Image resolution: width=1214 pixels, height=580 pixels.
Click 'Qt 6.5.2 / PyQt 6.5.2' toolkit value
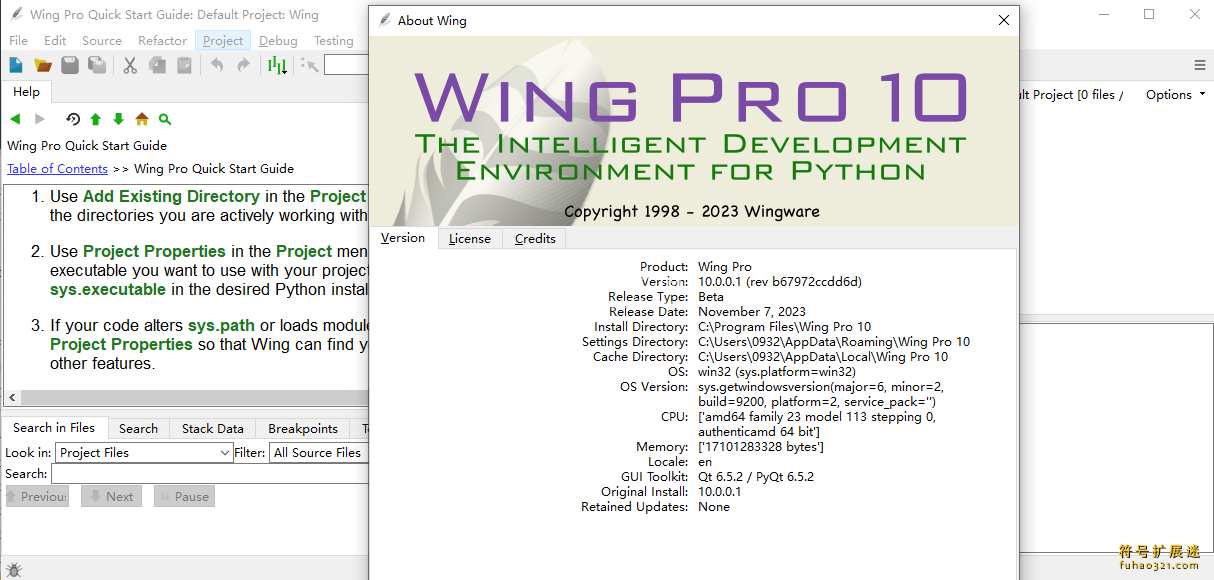[x=756, y=476]
